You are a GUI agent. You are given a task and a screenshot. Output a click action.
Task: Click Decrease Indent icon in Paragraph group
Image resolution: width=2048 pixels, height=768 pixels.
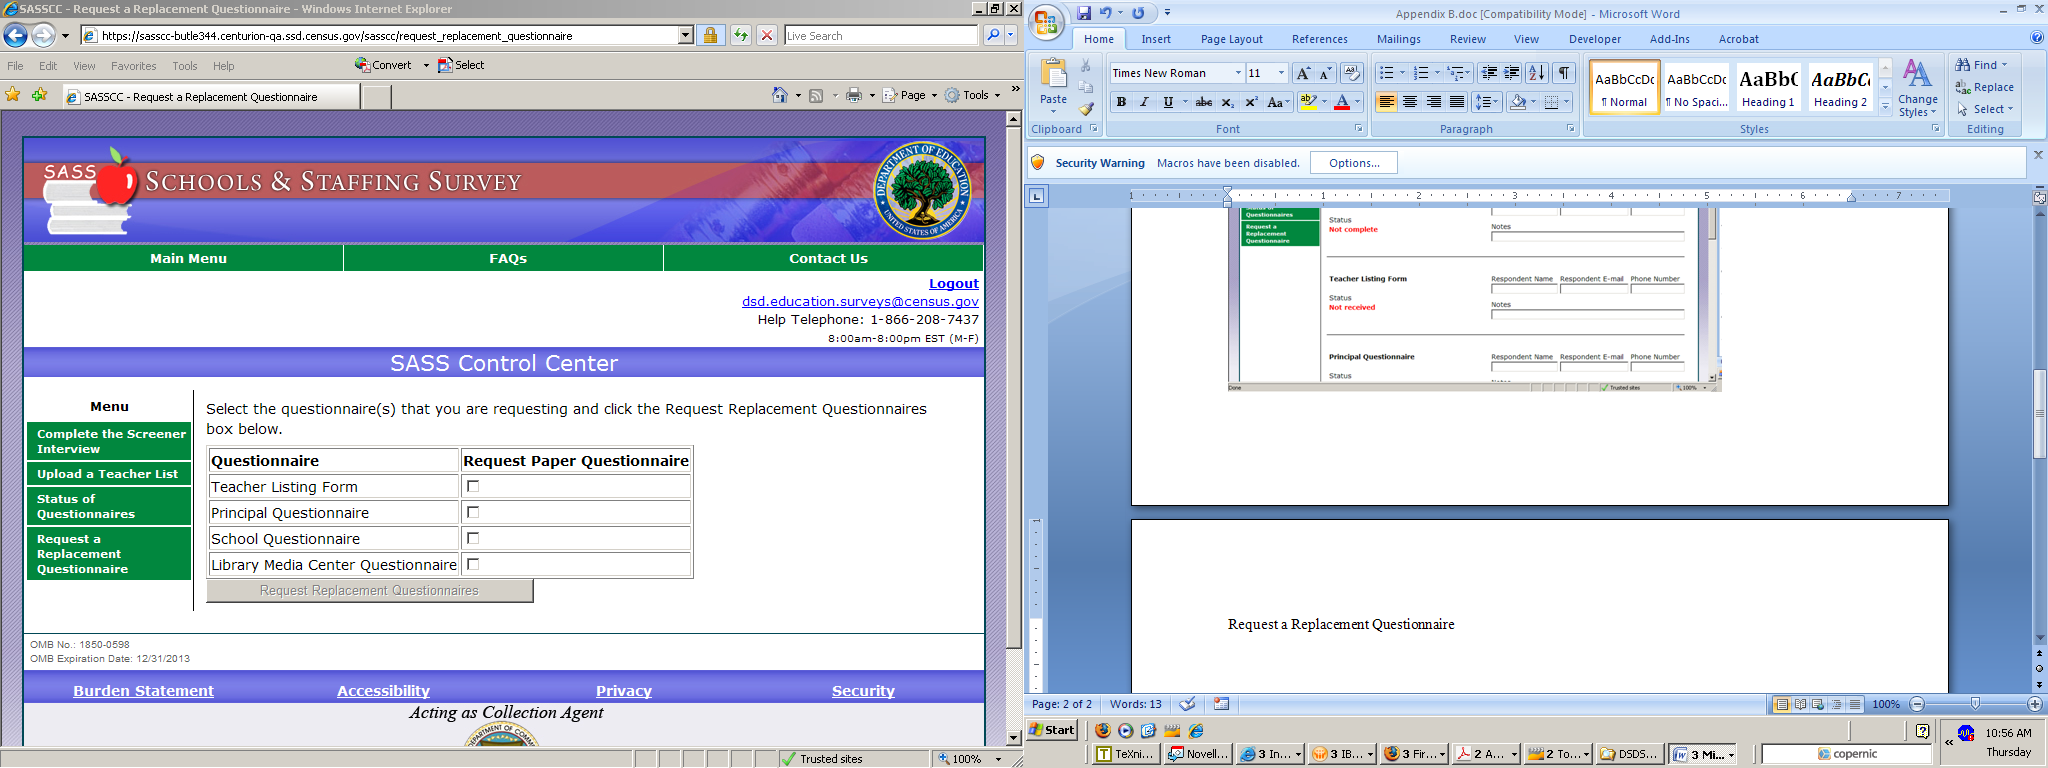(x=1489, y=73)
